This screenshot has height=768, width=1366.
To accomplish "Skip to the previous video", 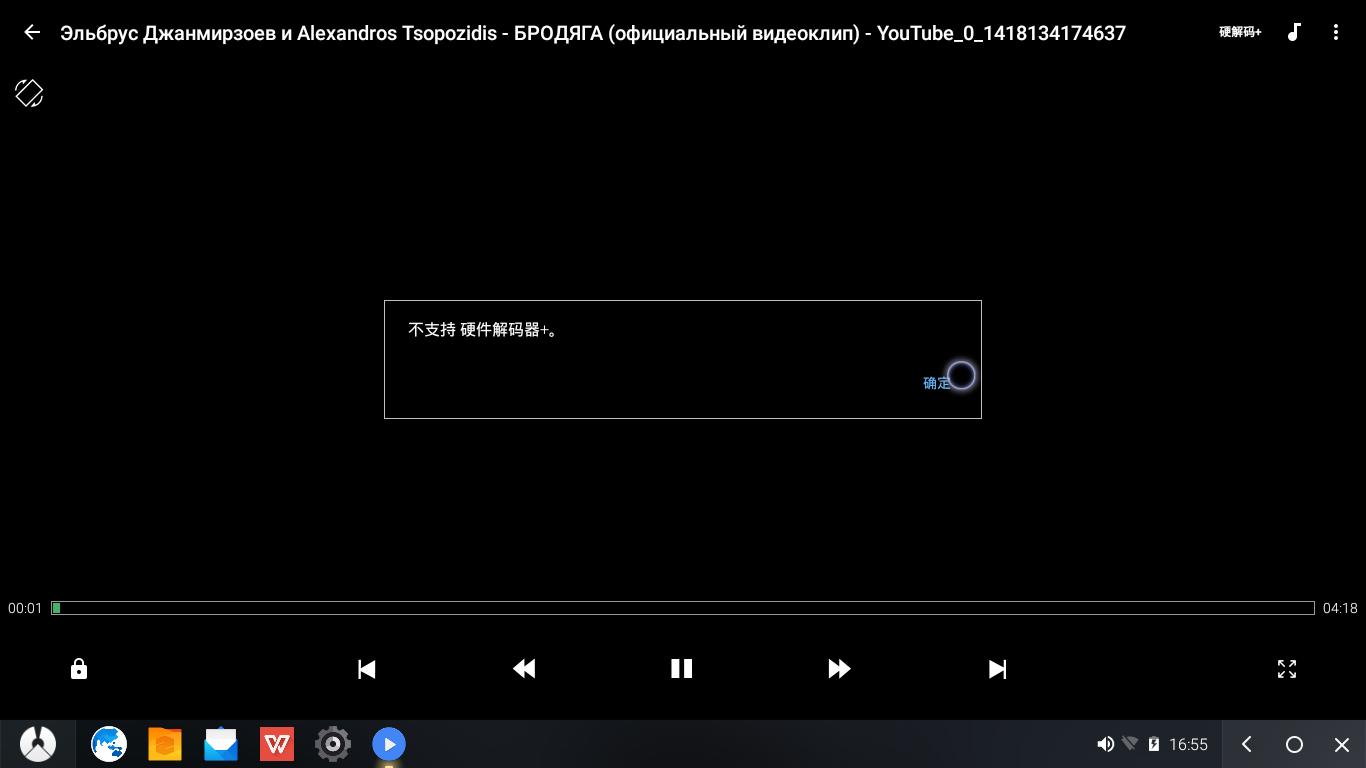I will tap(367, 669).
